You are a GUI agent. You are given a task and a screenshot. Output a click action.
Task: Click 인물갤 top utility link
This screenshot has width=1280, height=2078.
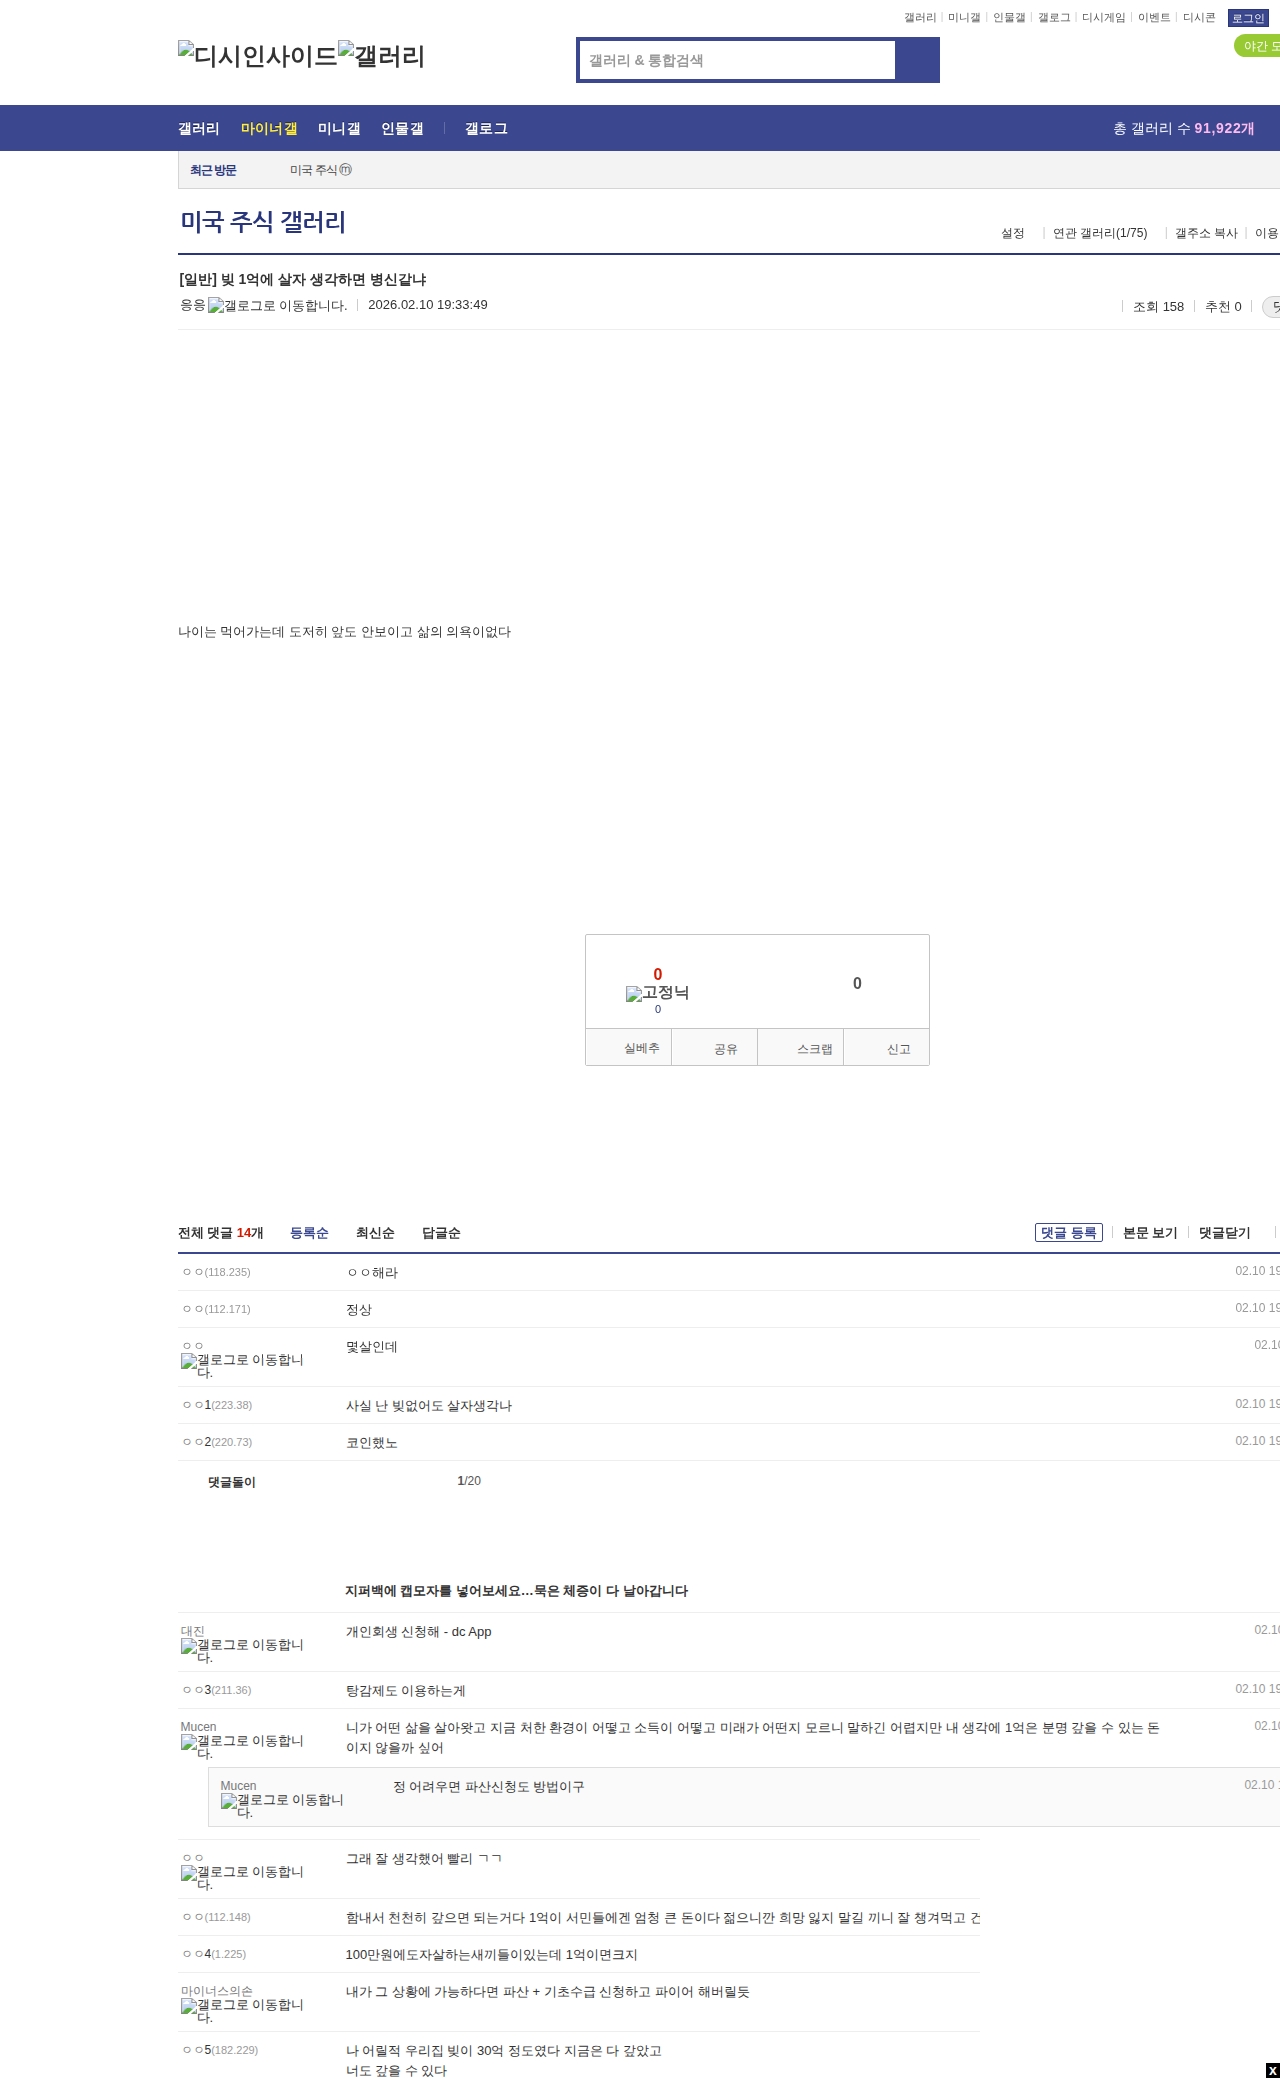tap(1009, 18)
